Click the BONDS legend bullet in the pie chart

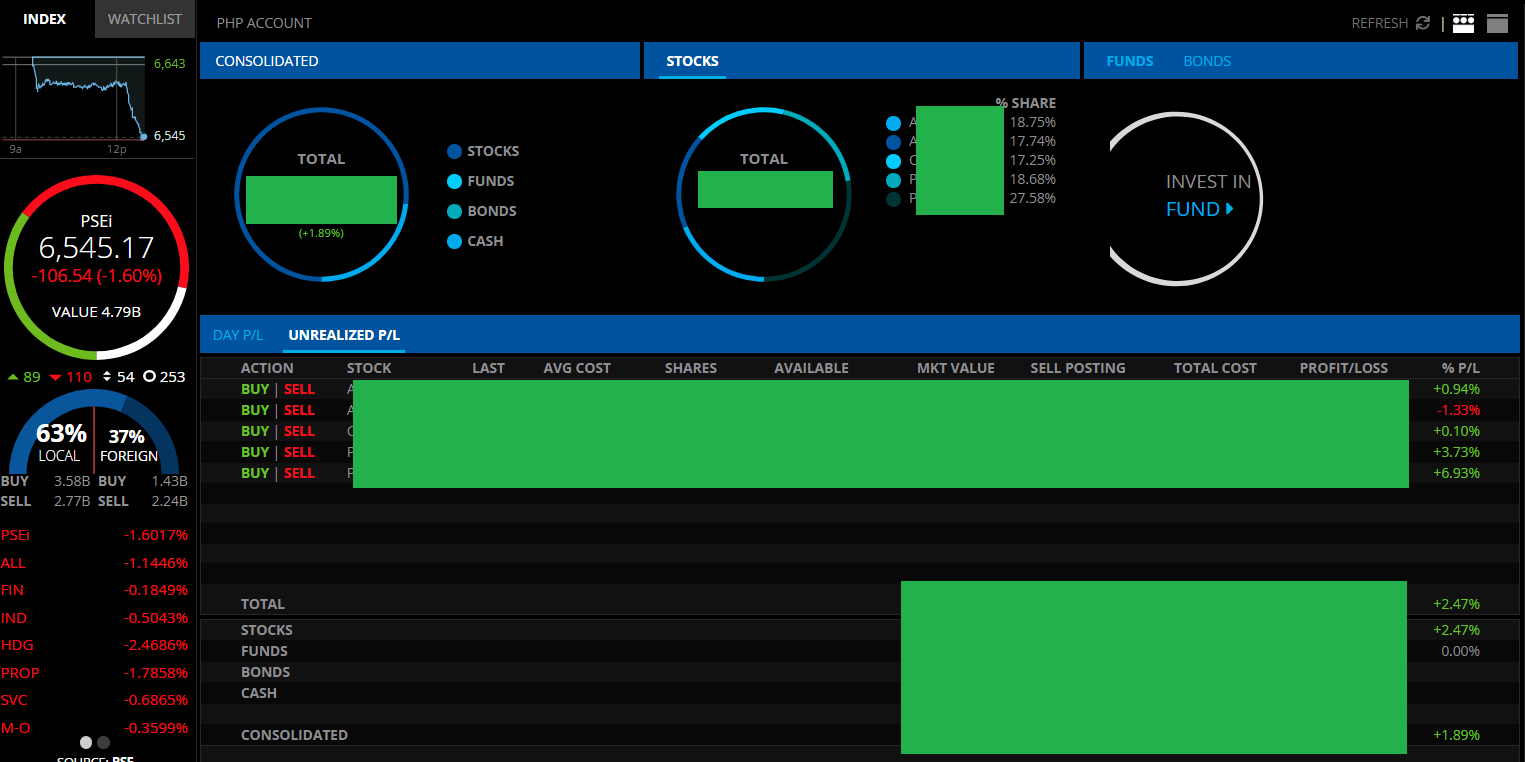pos(452,211)
